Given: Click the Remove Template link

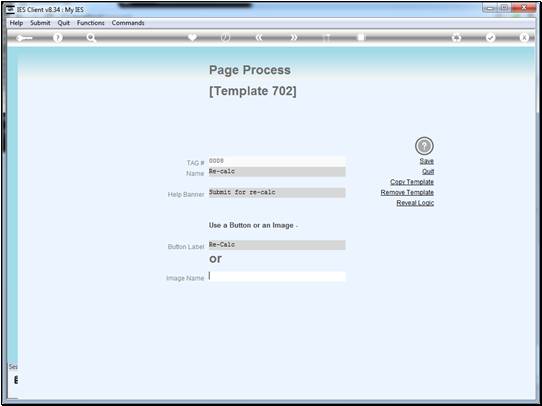Looking at the screenshot, I should (407, 192).
